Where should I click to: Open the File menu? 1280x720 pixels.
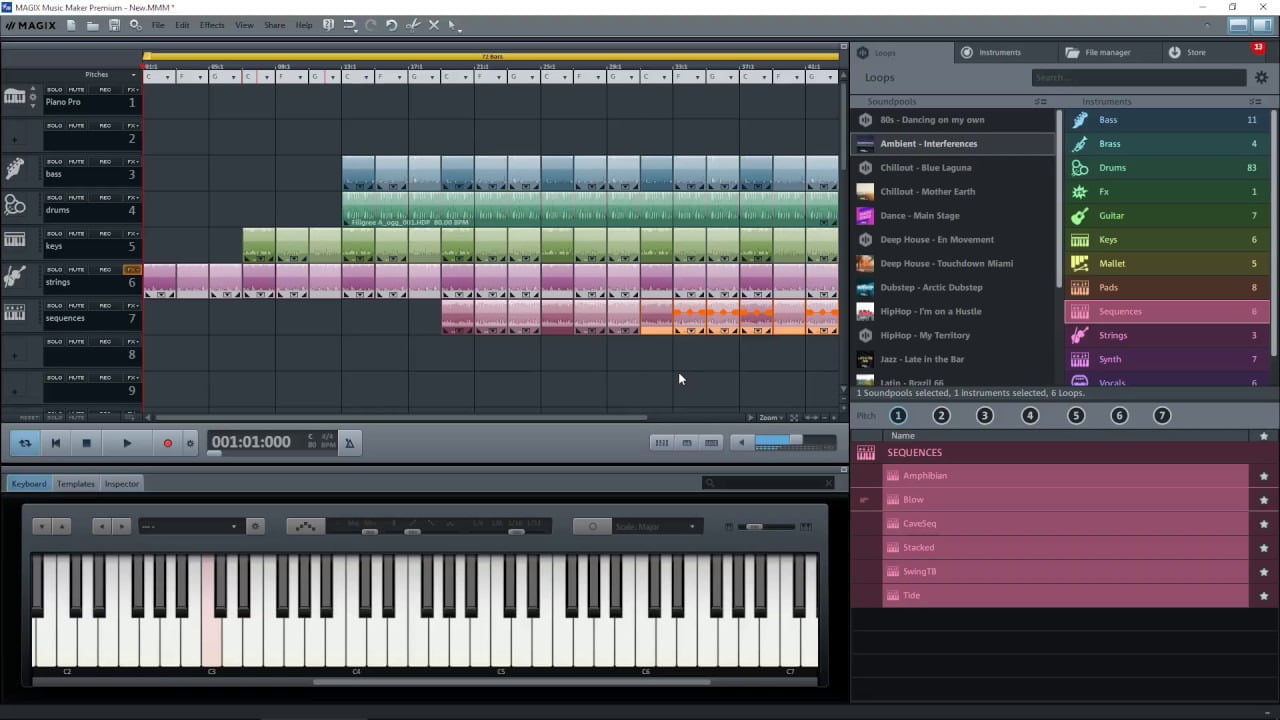click(x=158, y=25)
